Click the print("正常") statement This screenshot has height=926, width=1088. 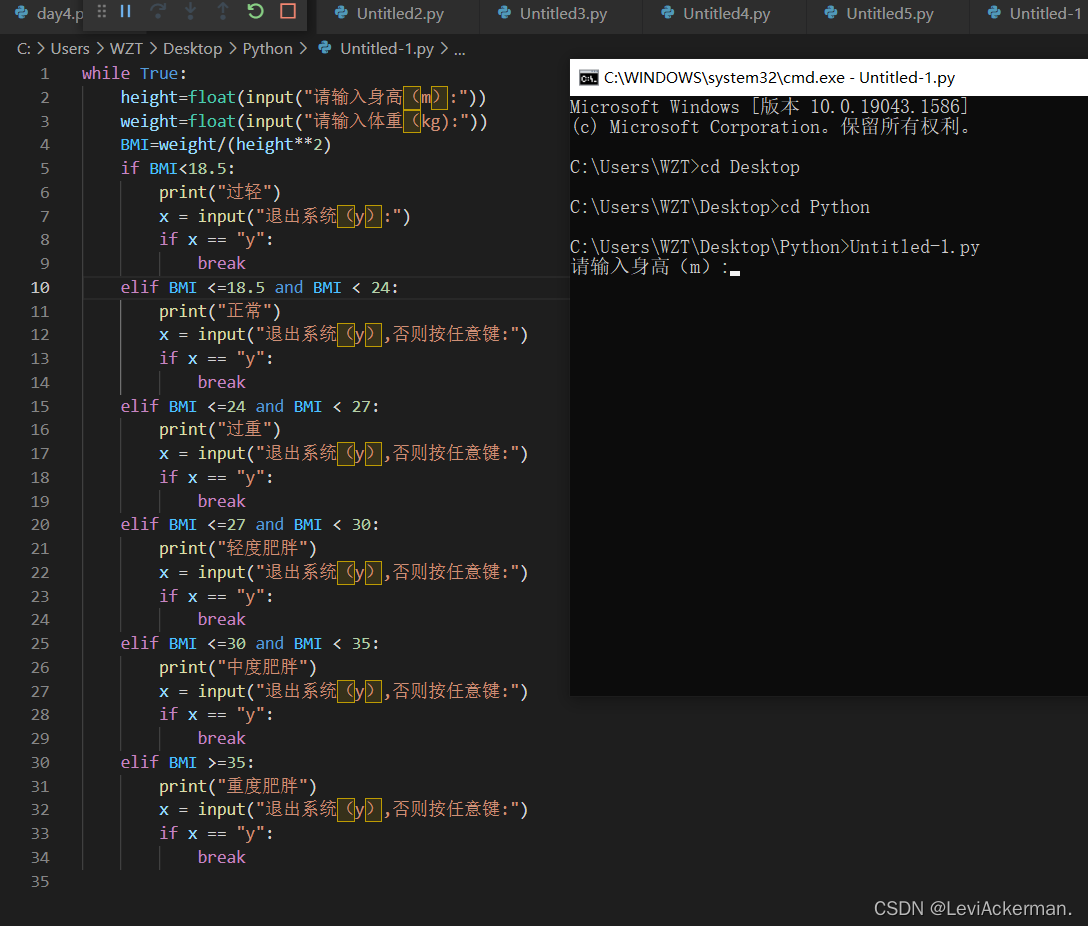(x=220, y=311)
